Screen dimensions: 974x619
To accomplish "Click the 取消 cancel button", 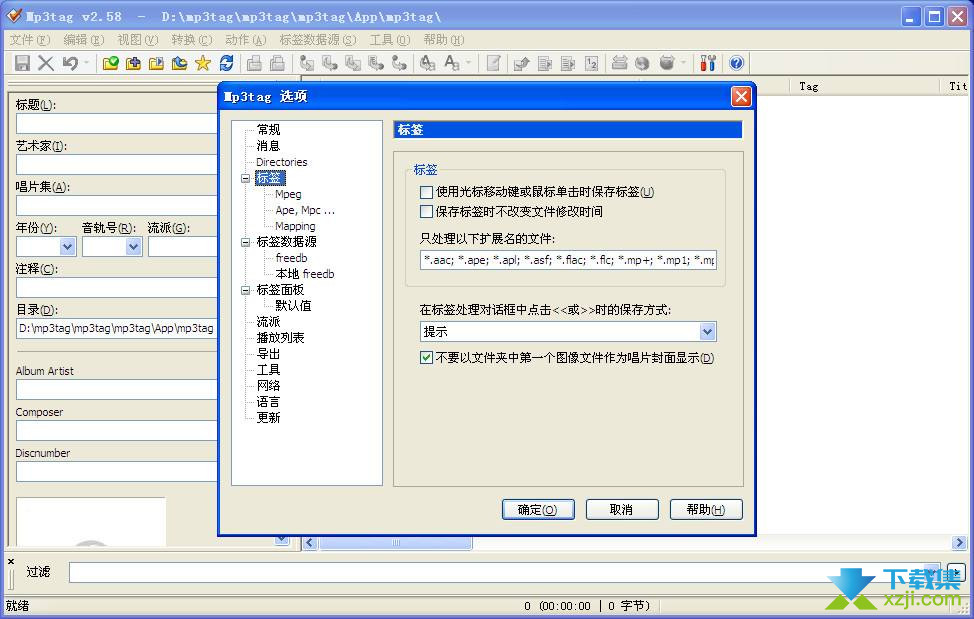I will [622, 510].
